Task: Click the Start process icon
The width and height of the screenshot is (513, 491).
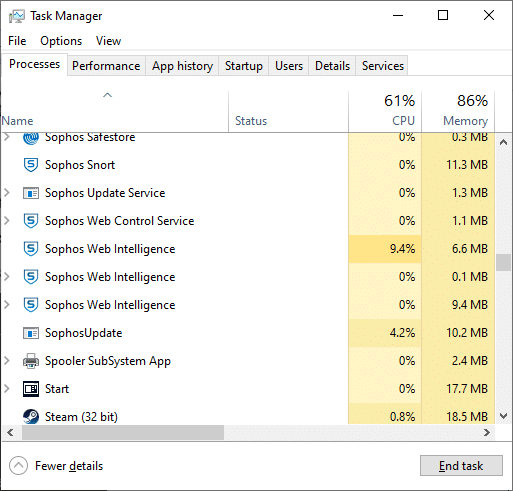Action: click(31, 389)
